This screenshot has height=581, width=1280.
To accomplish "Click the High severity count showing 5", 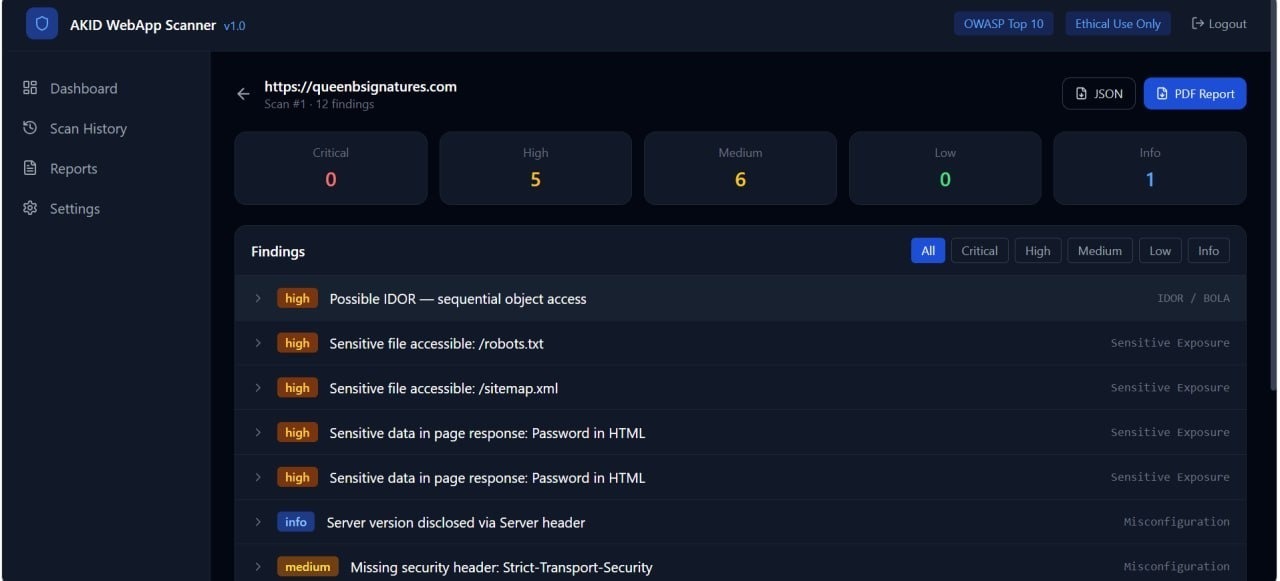I will [535, 179].
